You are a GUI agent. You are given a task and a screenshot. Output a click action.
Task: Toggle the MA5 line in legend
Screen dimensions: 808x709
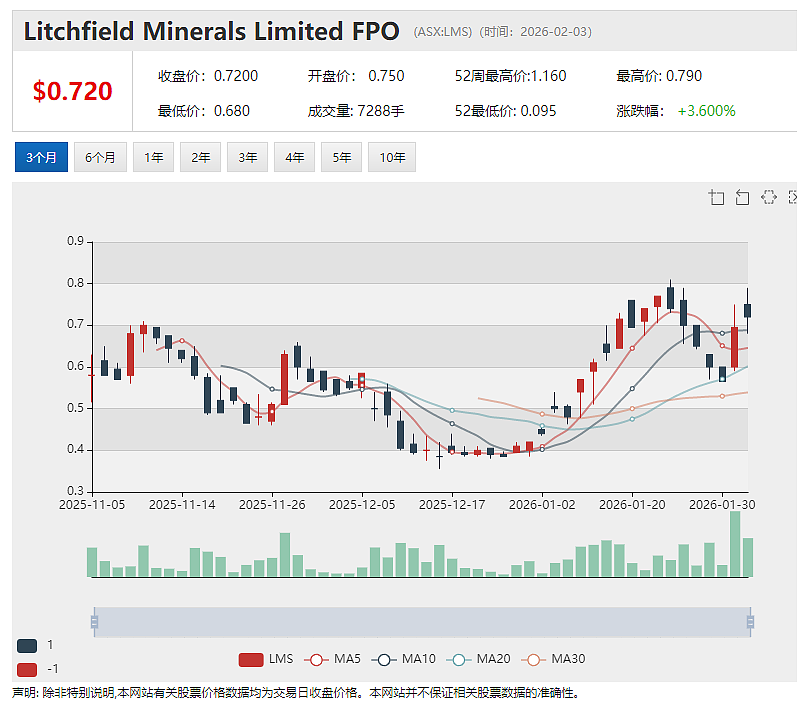tap(332, 660)
